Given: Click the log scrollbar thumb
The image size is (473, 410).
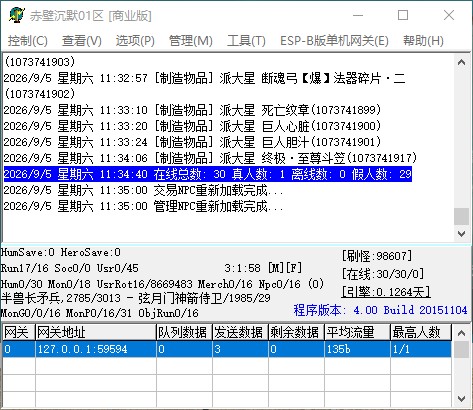Looking at the screenshot, I should [x=462, y=216].
